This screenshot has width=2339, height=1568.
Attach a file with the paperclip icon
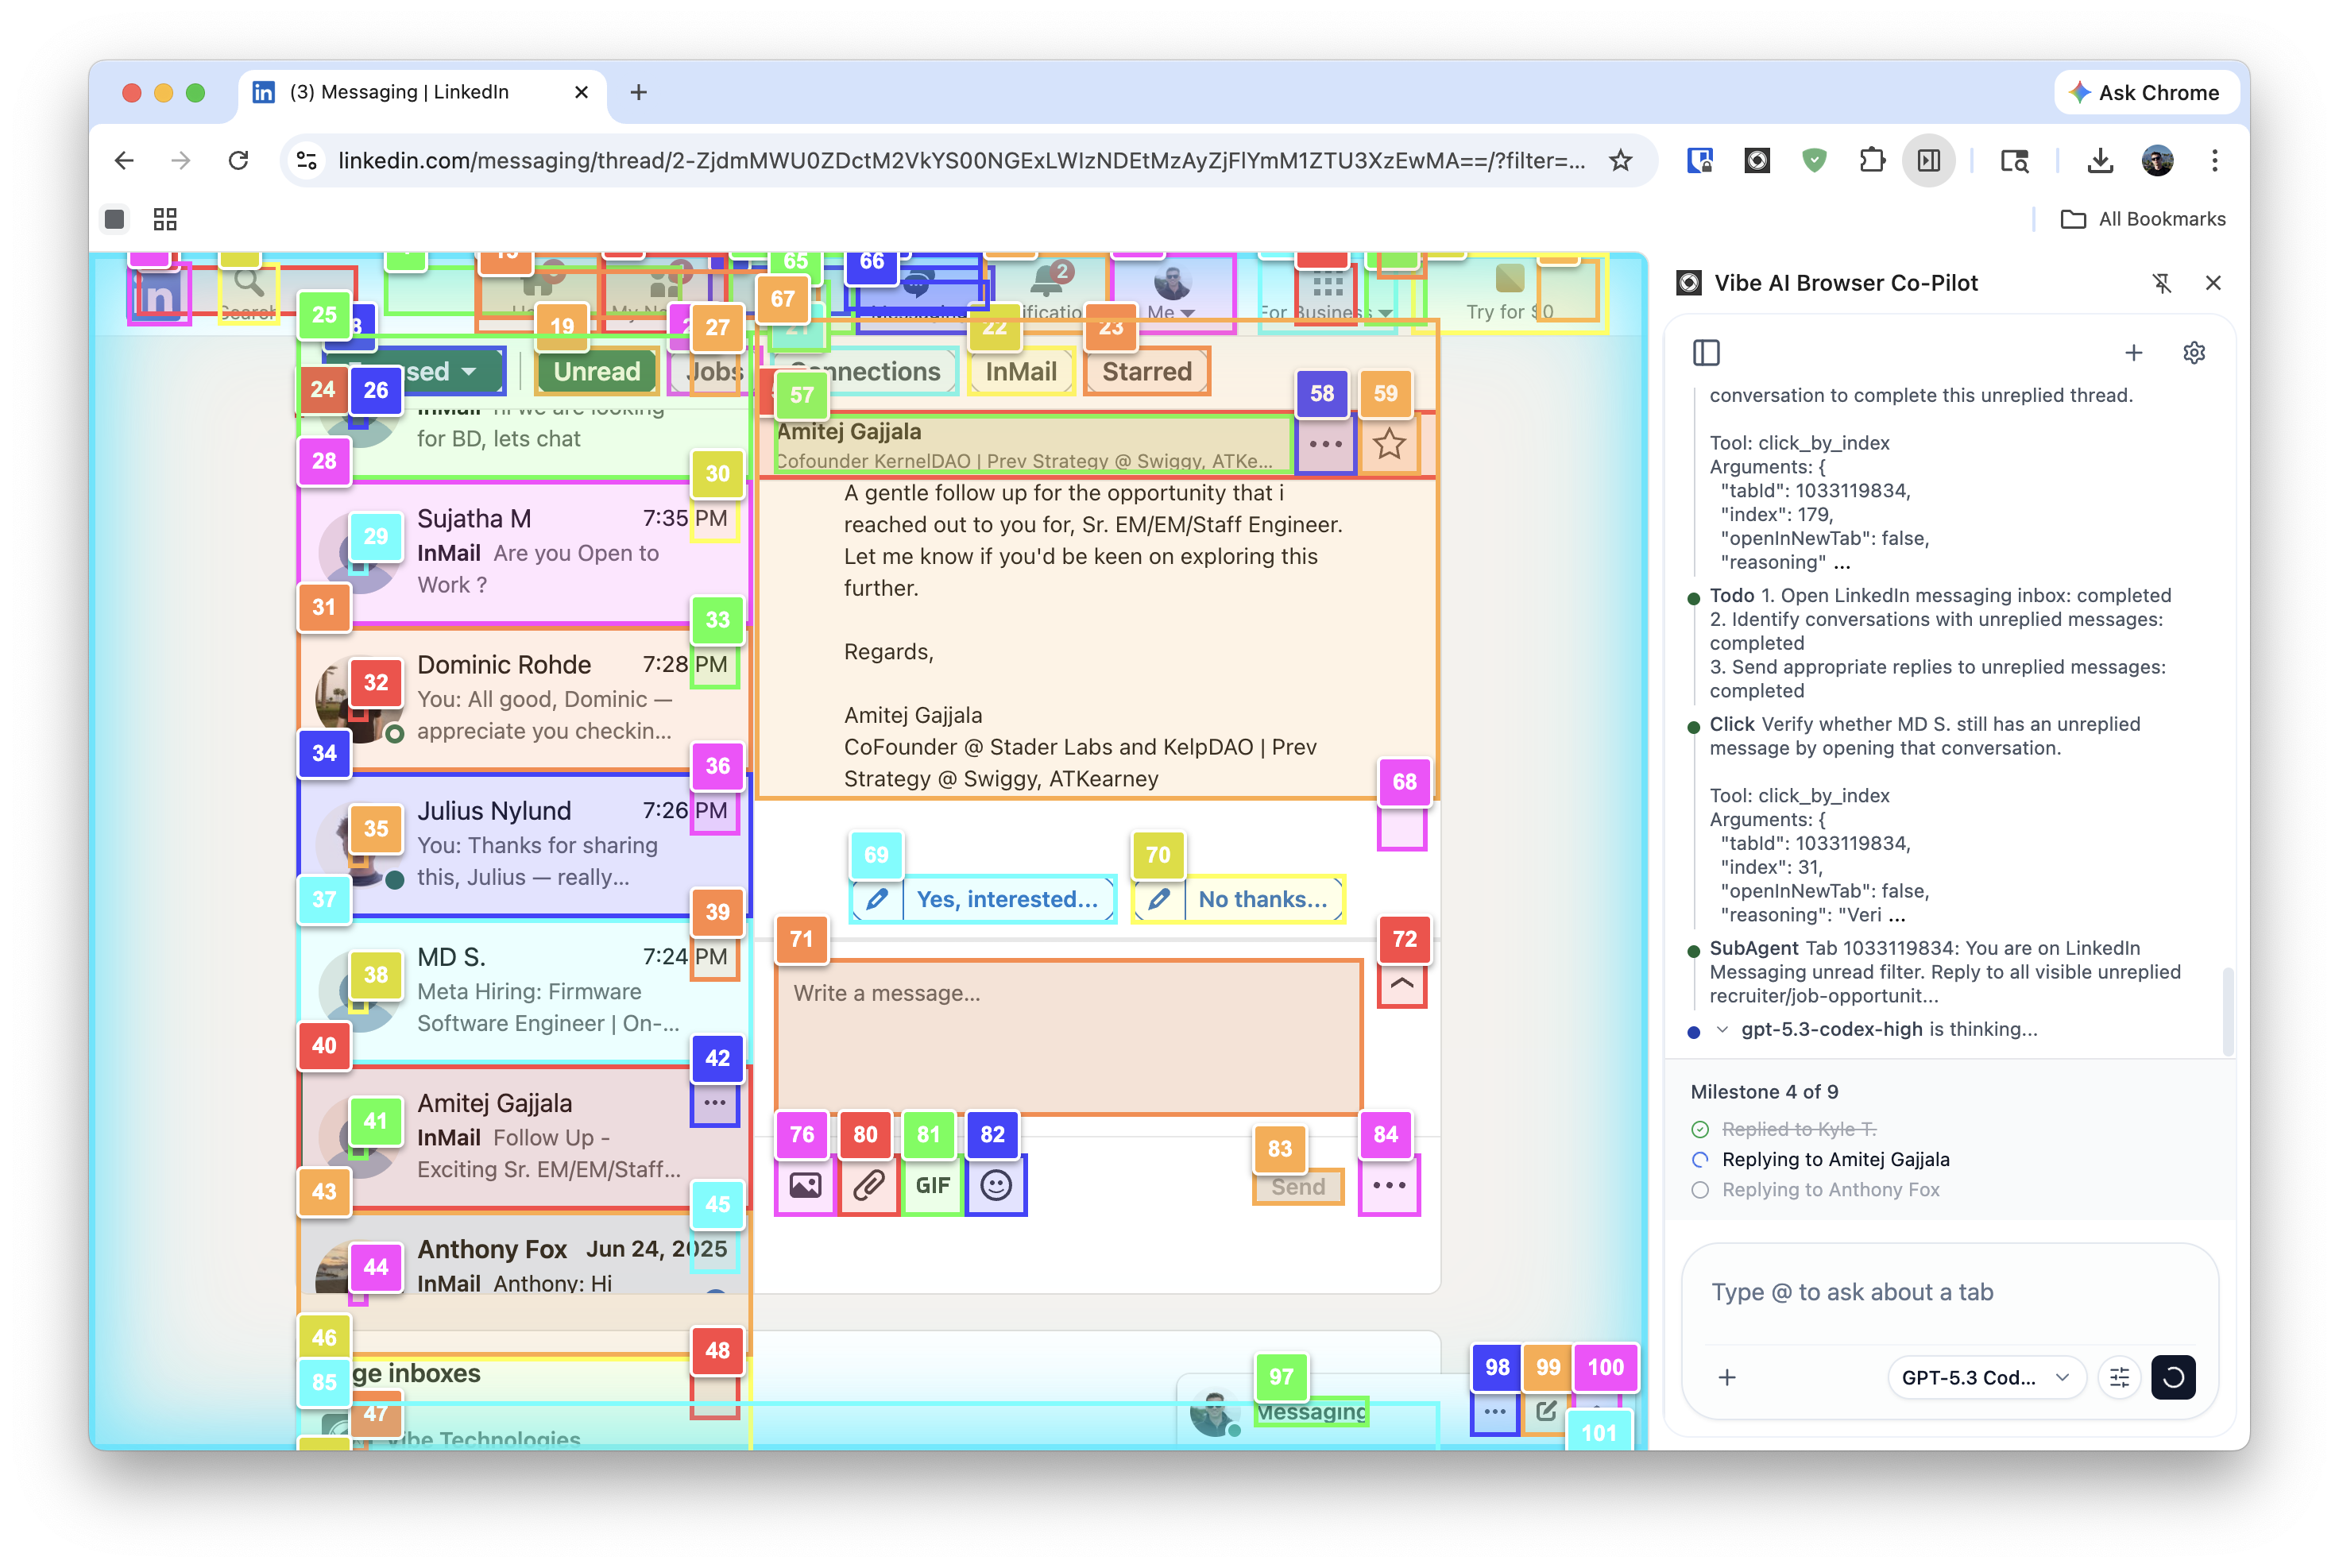pyautogui.click(x=868, y=1186)
